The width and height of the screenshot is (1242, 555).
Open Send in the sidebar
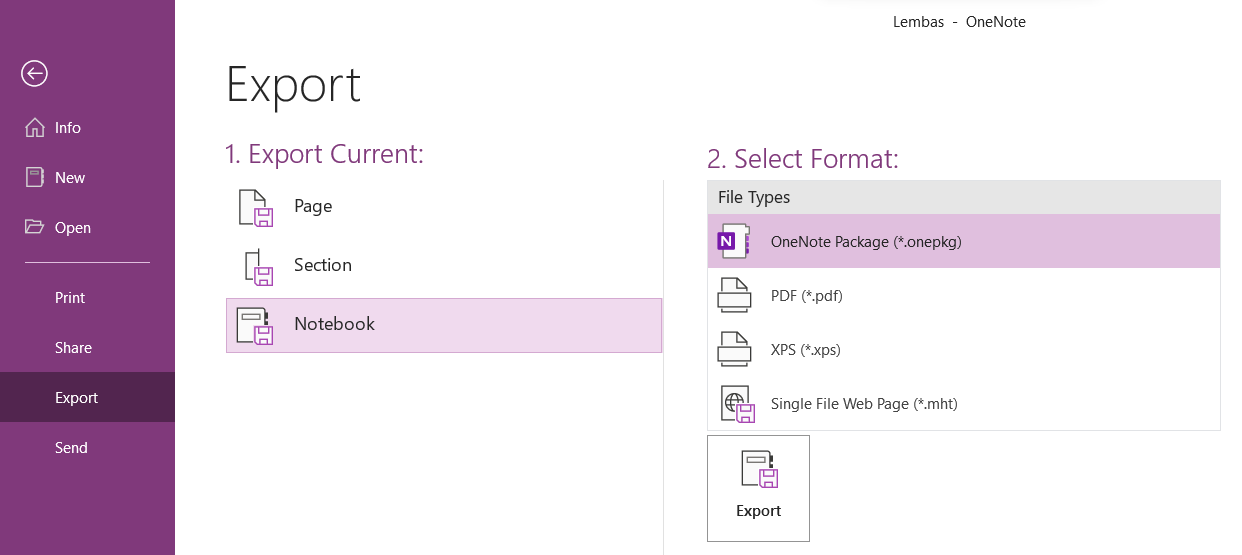[x=87, y=448]
